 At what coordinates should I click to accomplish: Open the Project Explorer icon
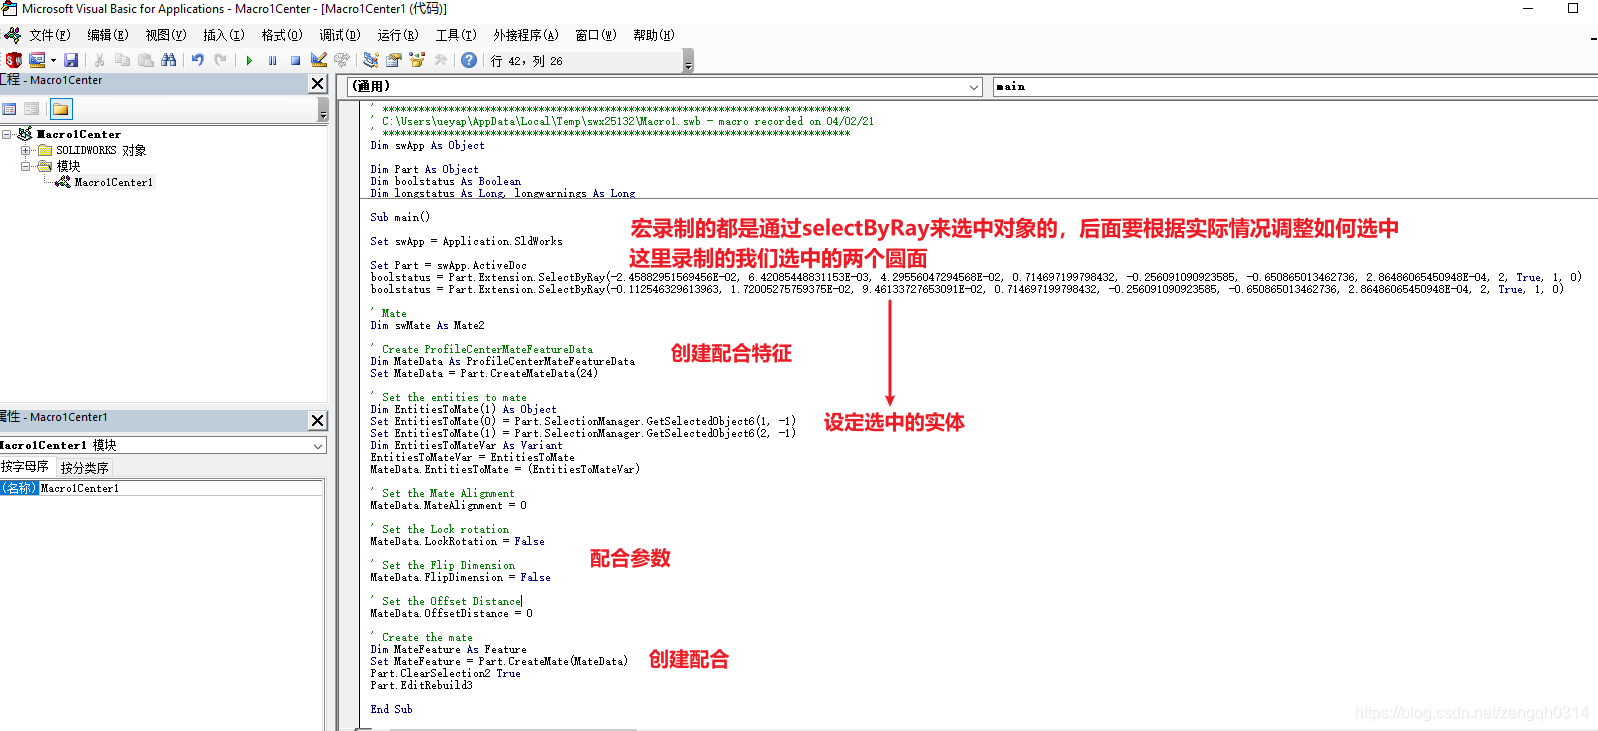coord(371,60)
